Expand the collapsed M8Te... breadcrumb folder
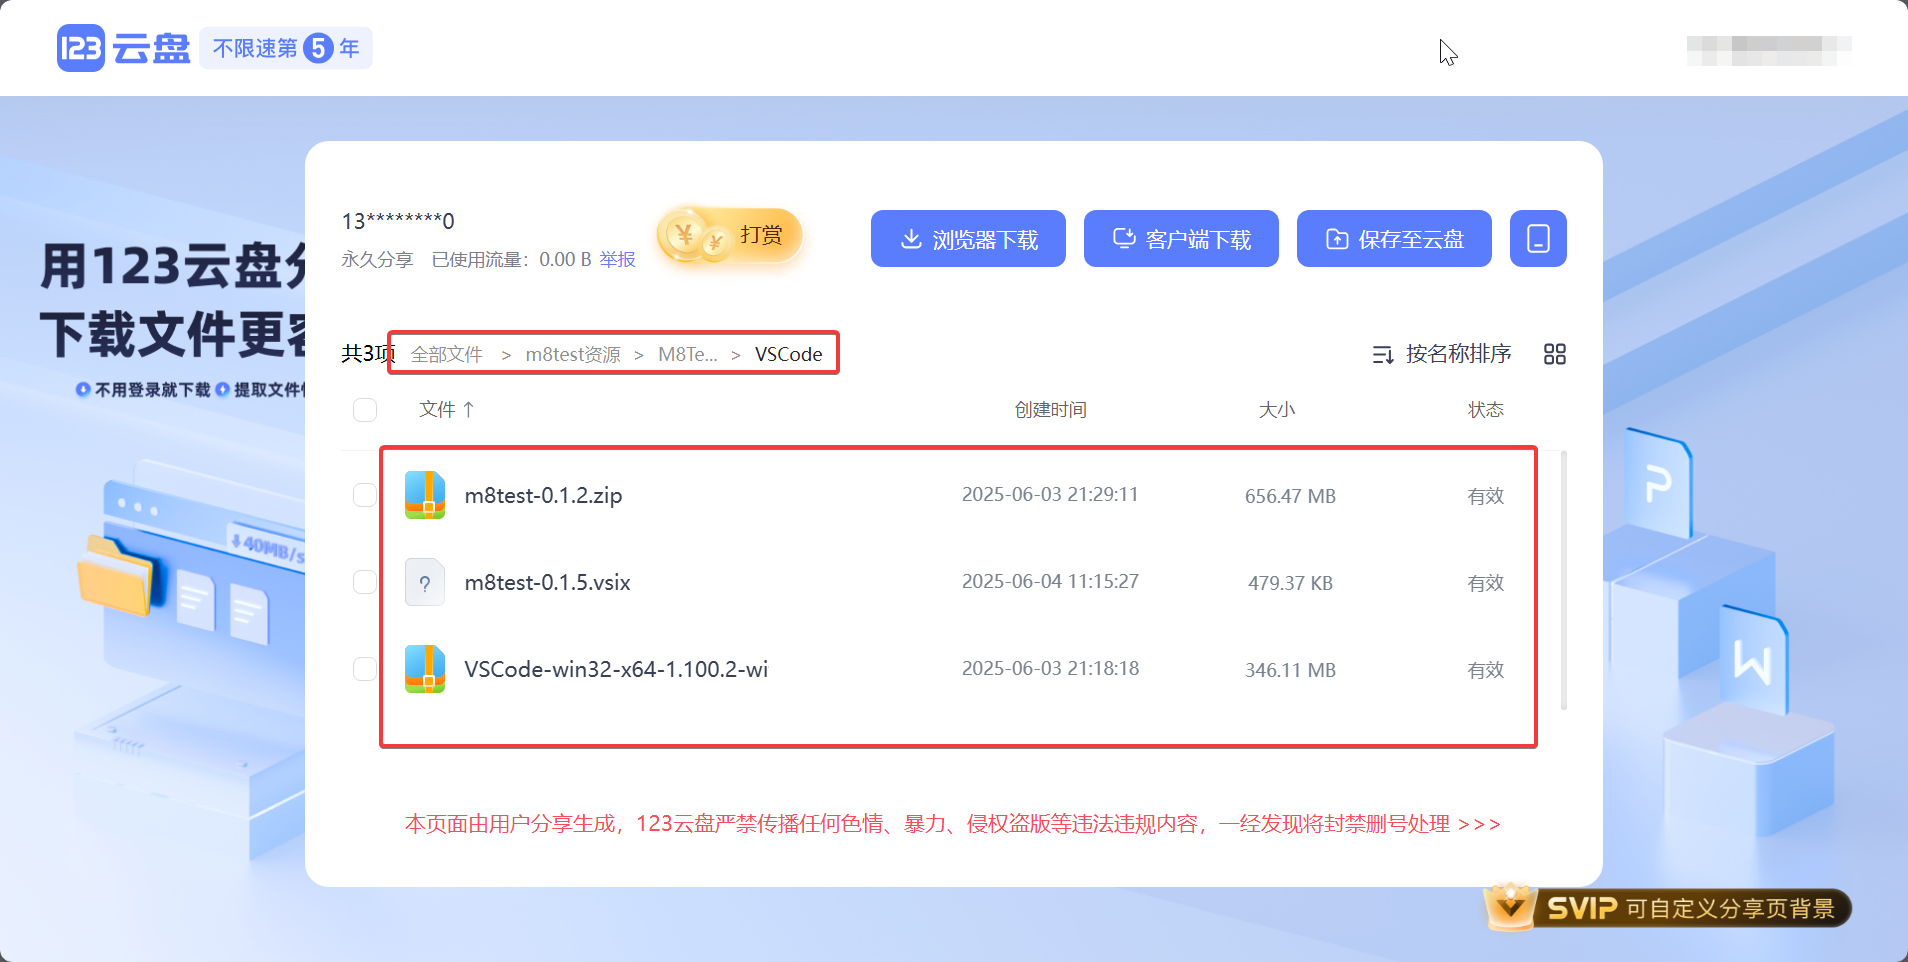 pyautogui.click(x=687, y=355)
